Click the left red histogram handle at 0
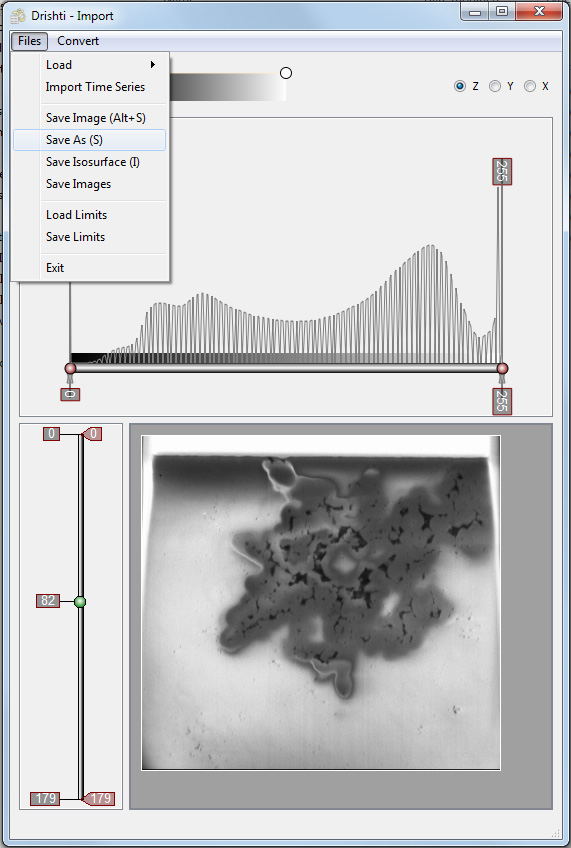 (70, 368)
